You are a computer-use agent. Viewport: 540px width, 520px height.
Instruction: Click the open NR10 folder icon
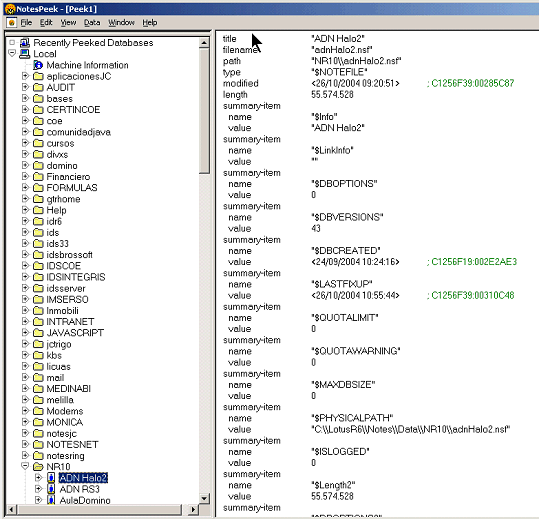[x=38, y=467]
